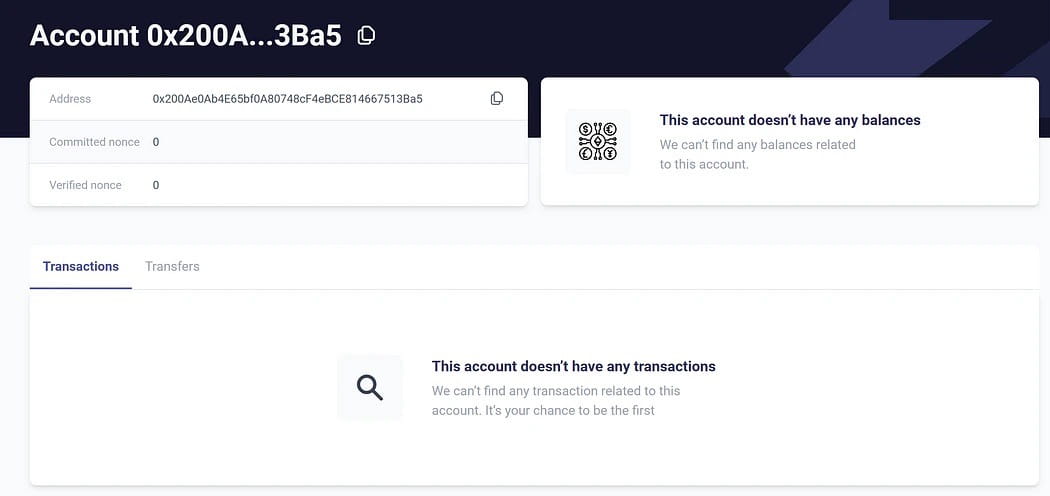Click the currency balances illustration icon
The height and width of the screenshot is (496, 1050).
pos(597,141)
